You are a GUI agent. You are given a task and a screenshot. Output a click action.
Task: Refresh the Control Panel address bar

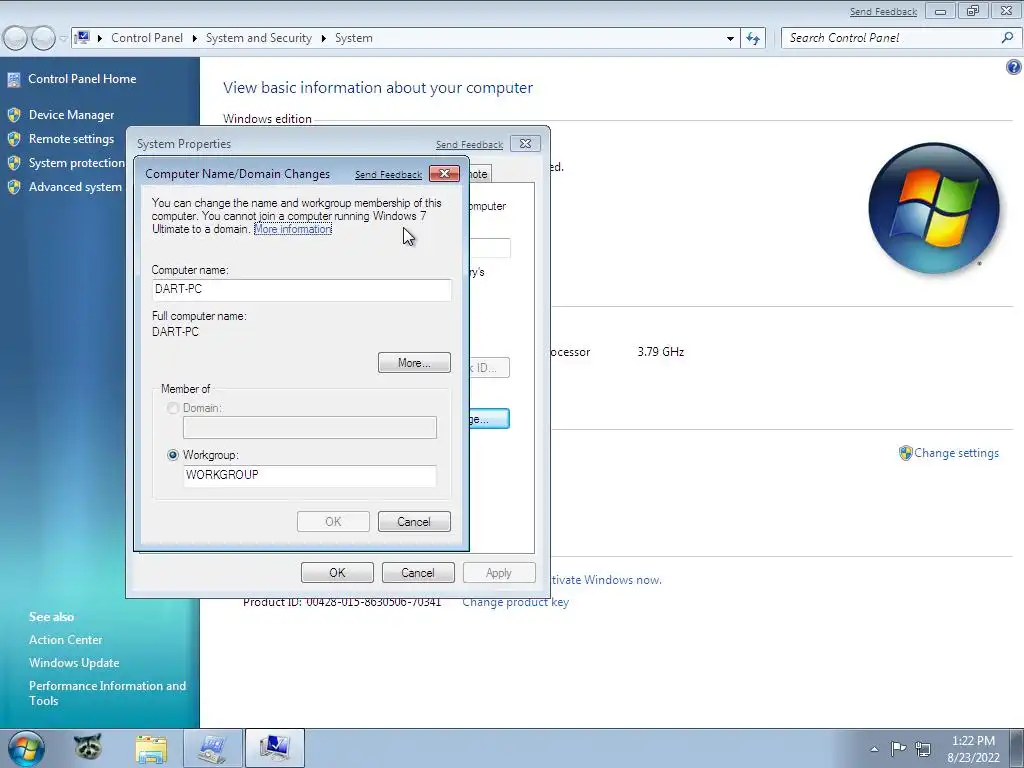coord(753,39)
